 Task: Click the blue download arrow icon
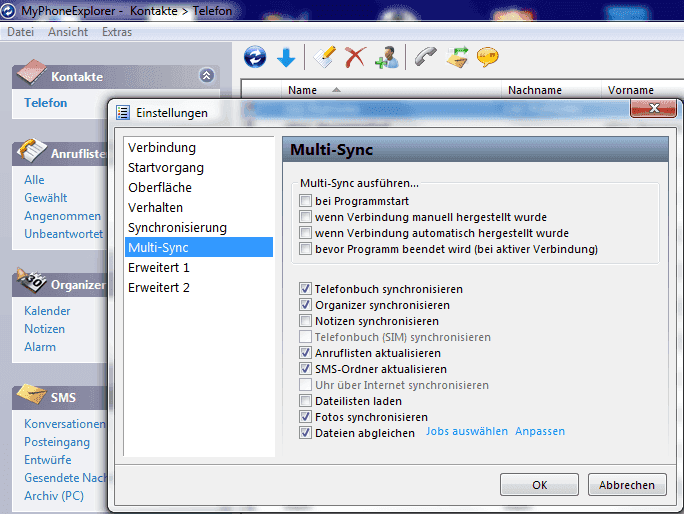pyautogui.click(x=286, y=58)
